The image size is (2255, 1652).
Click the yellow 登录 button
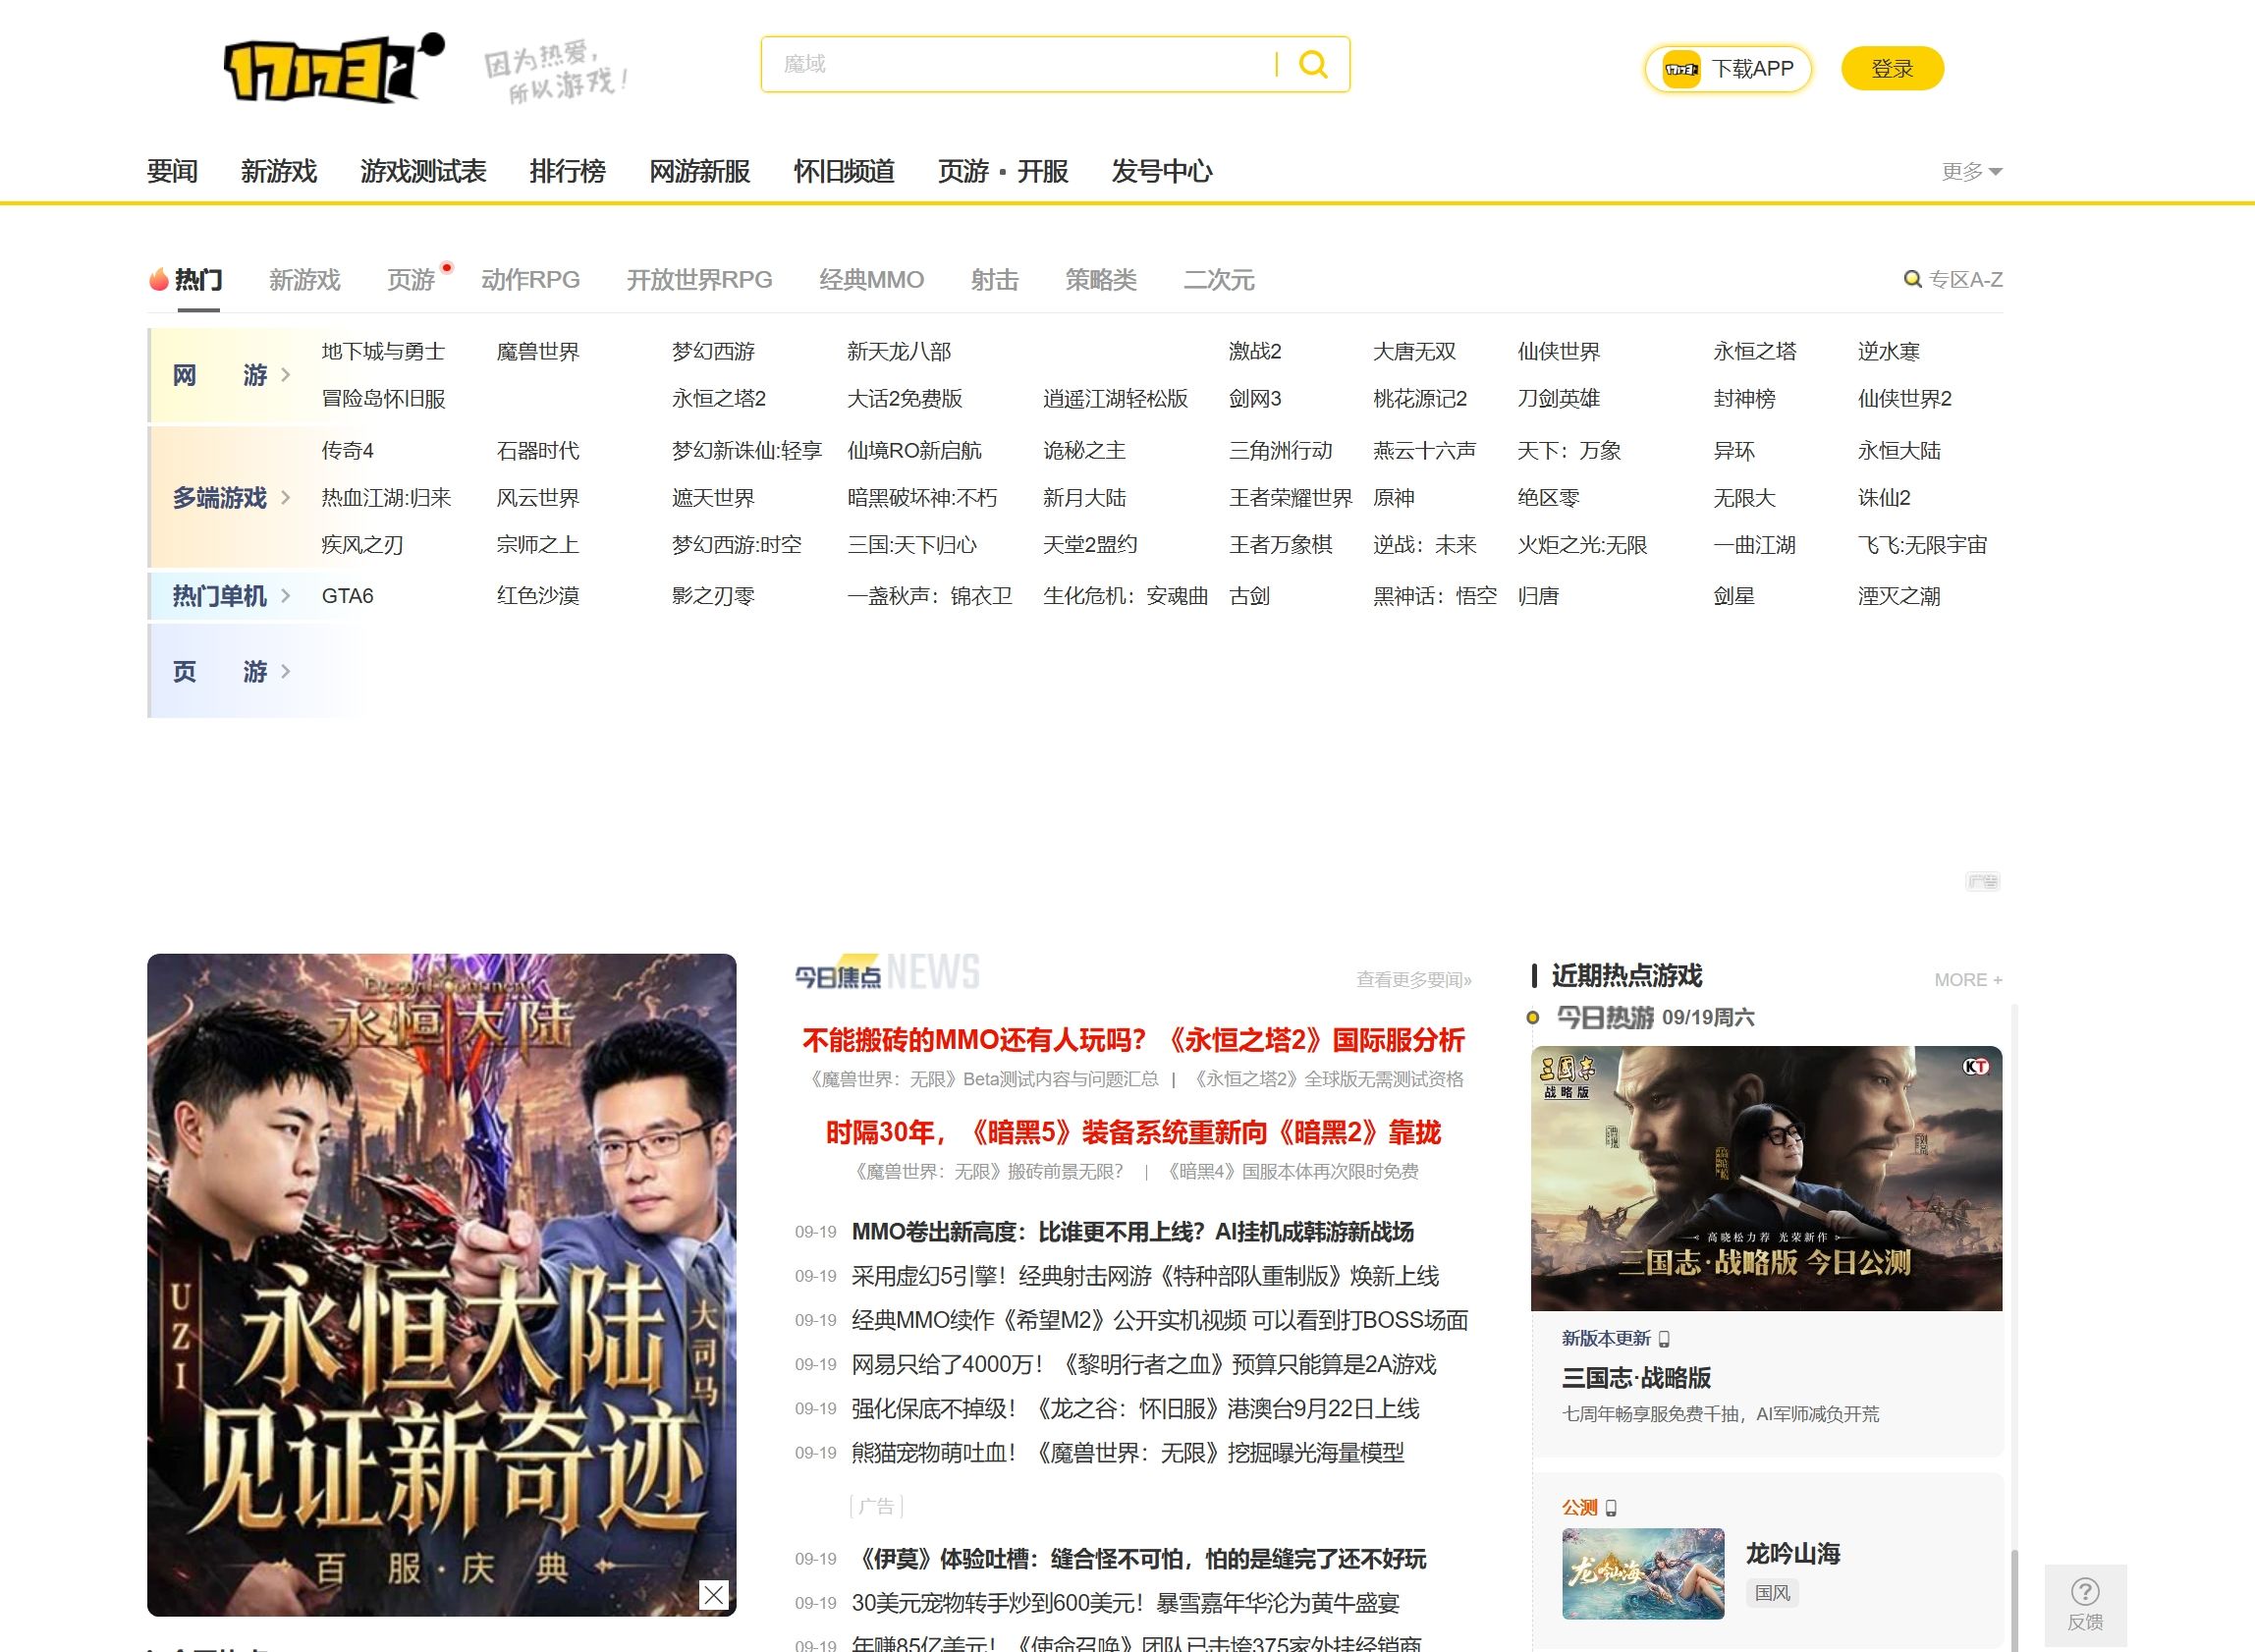pos(1892,69)
